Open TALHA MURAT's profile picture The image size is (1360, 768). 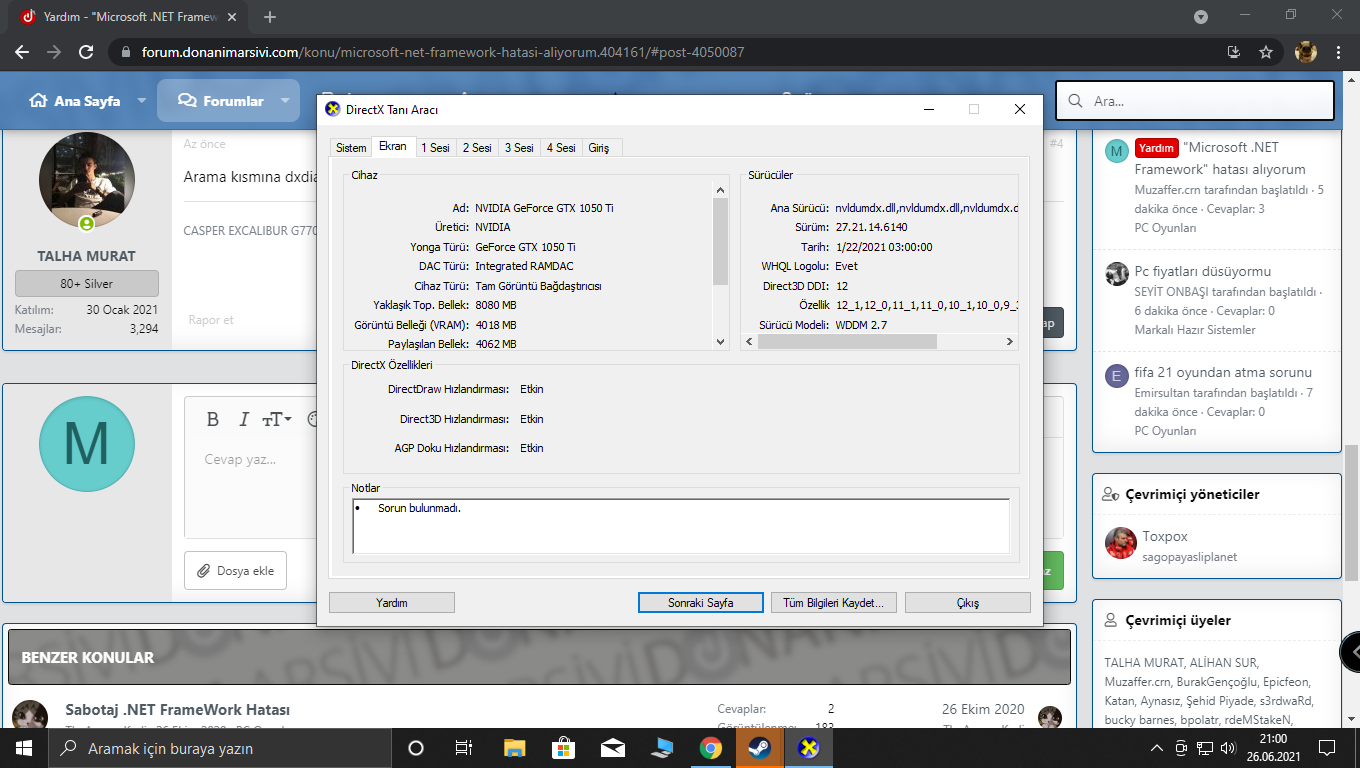point(87,181)
